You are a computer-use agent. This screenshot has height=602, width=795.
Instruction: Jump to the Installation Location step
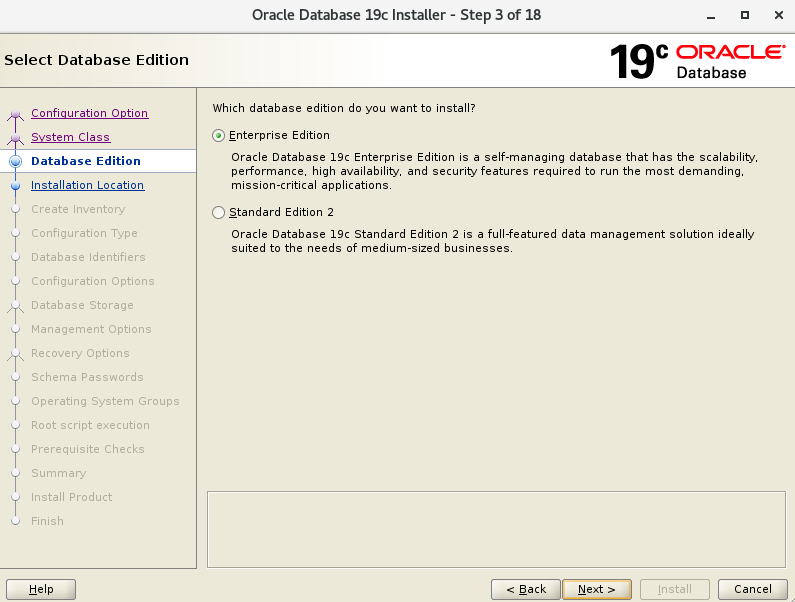click(87, 185)
